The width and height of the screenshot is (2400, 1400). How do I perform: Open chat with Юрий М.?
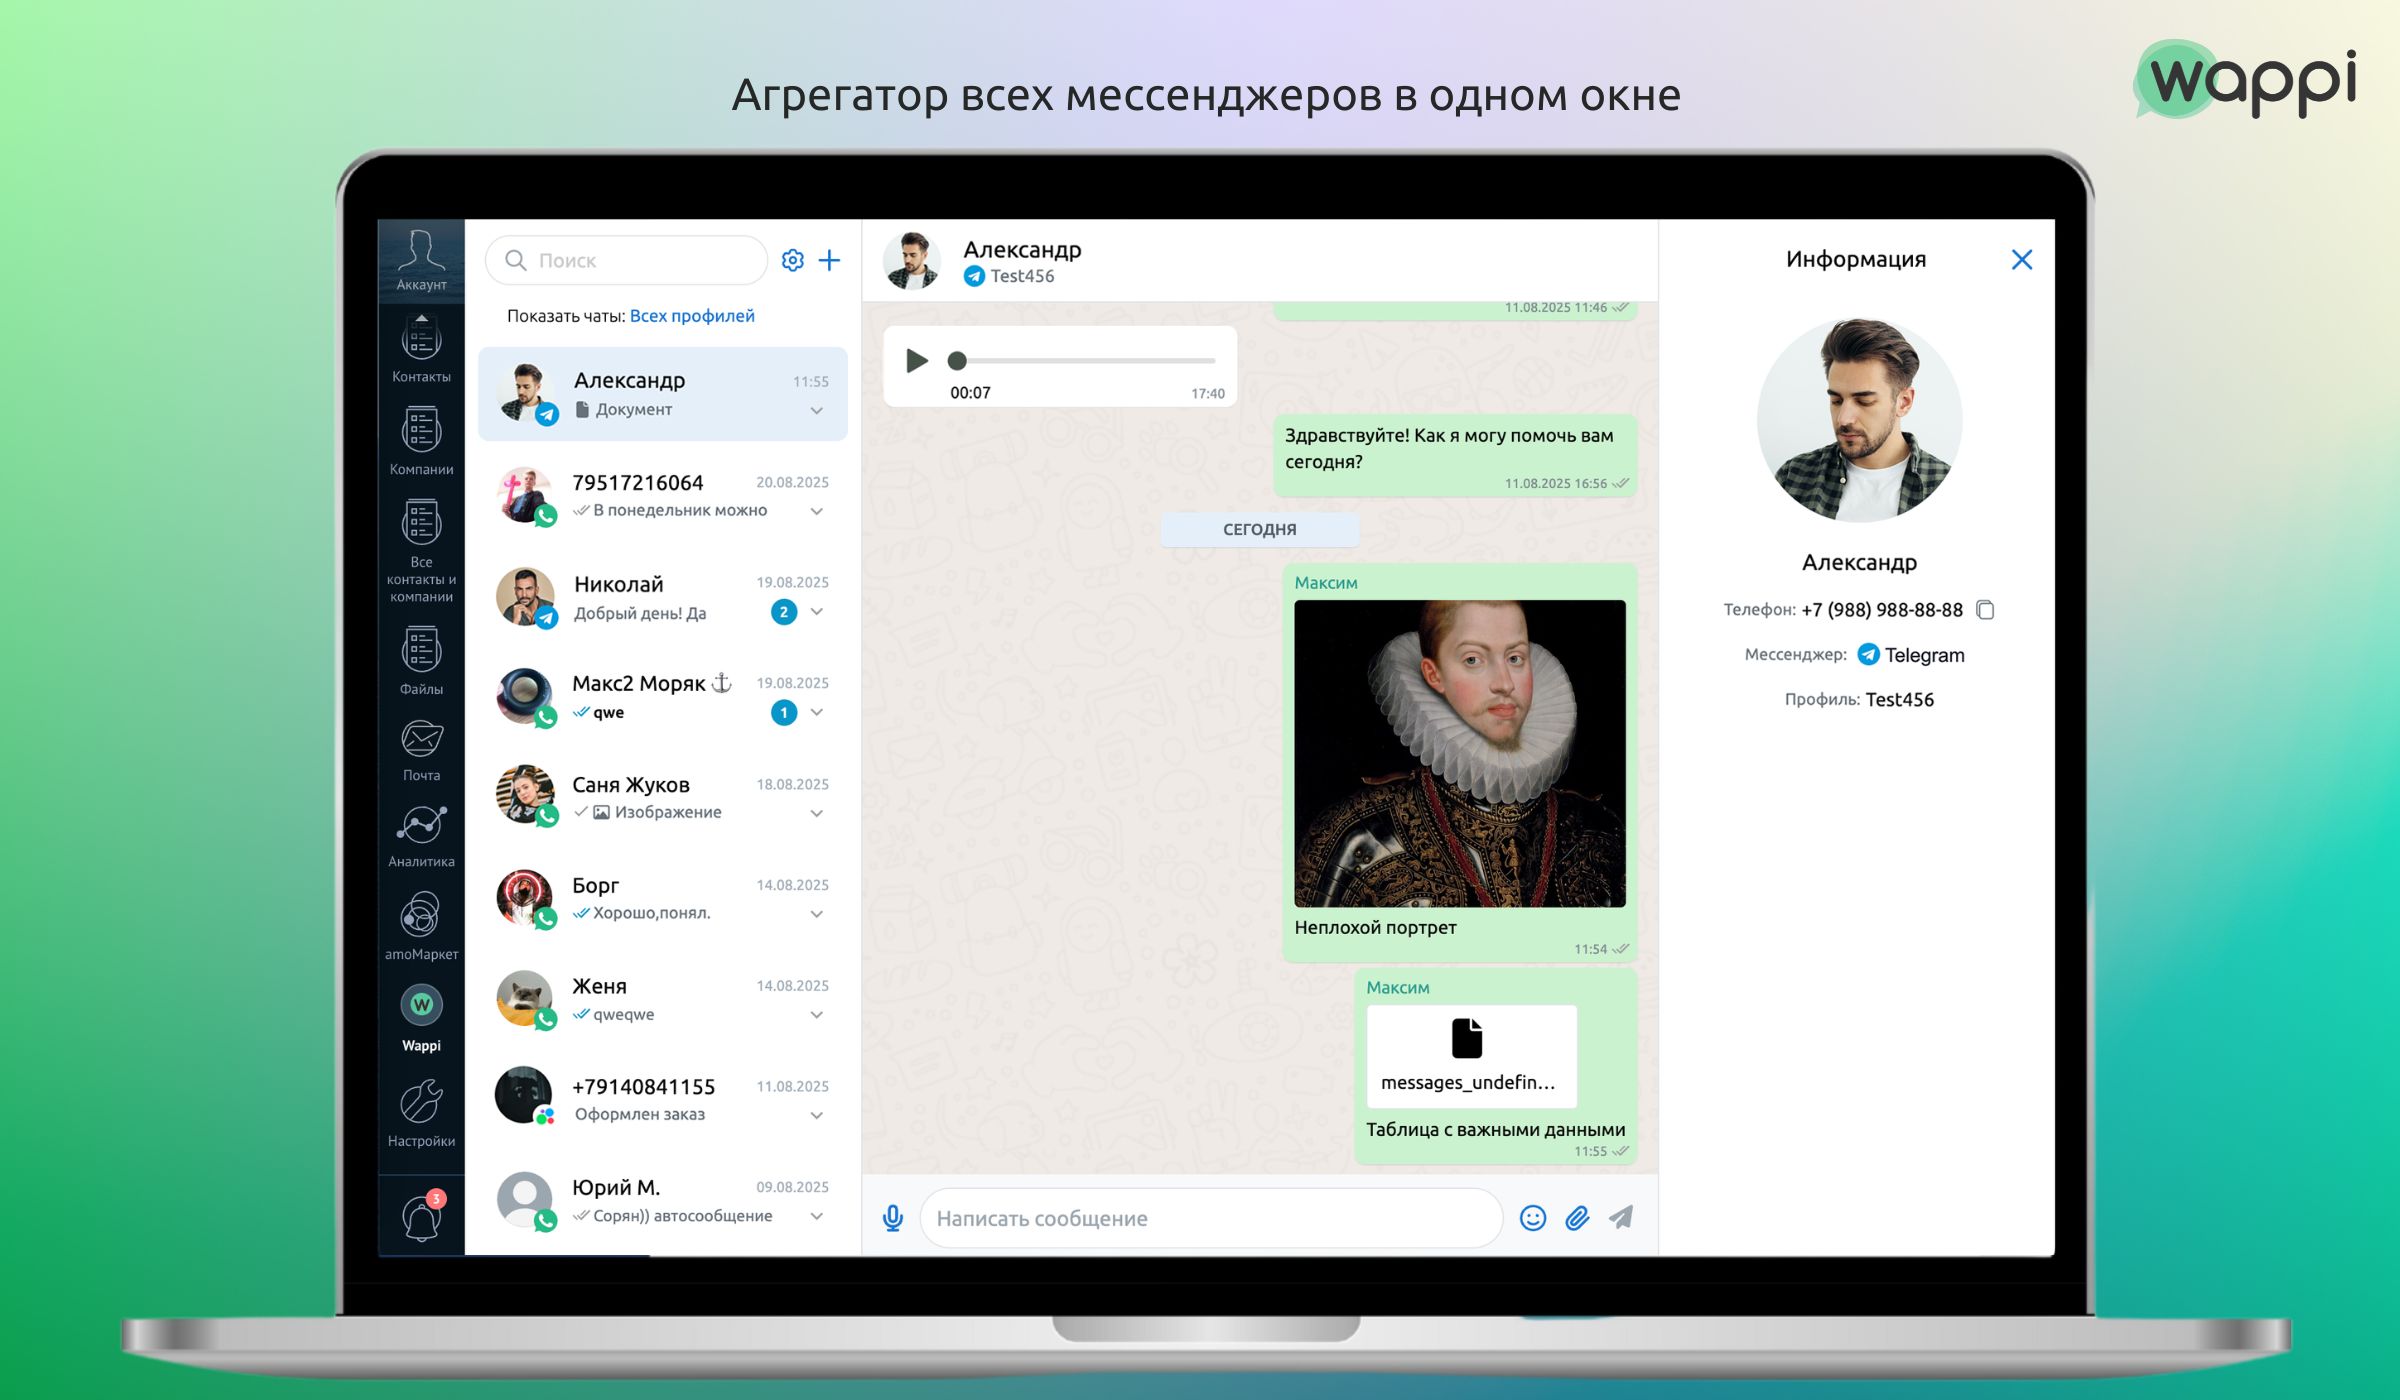pyautogui.click(x=663, y=1200)
